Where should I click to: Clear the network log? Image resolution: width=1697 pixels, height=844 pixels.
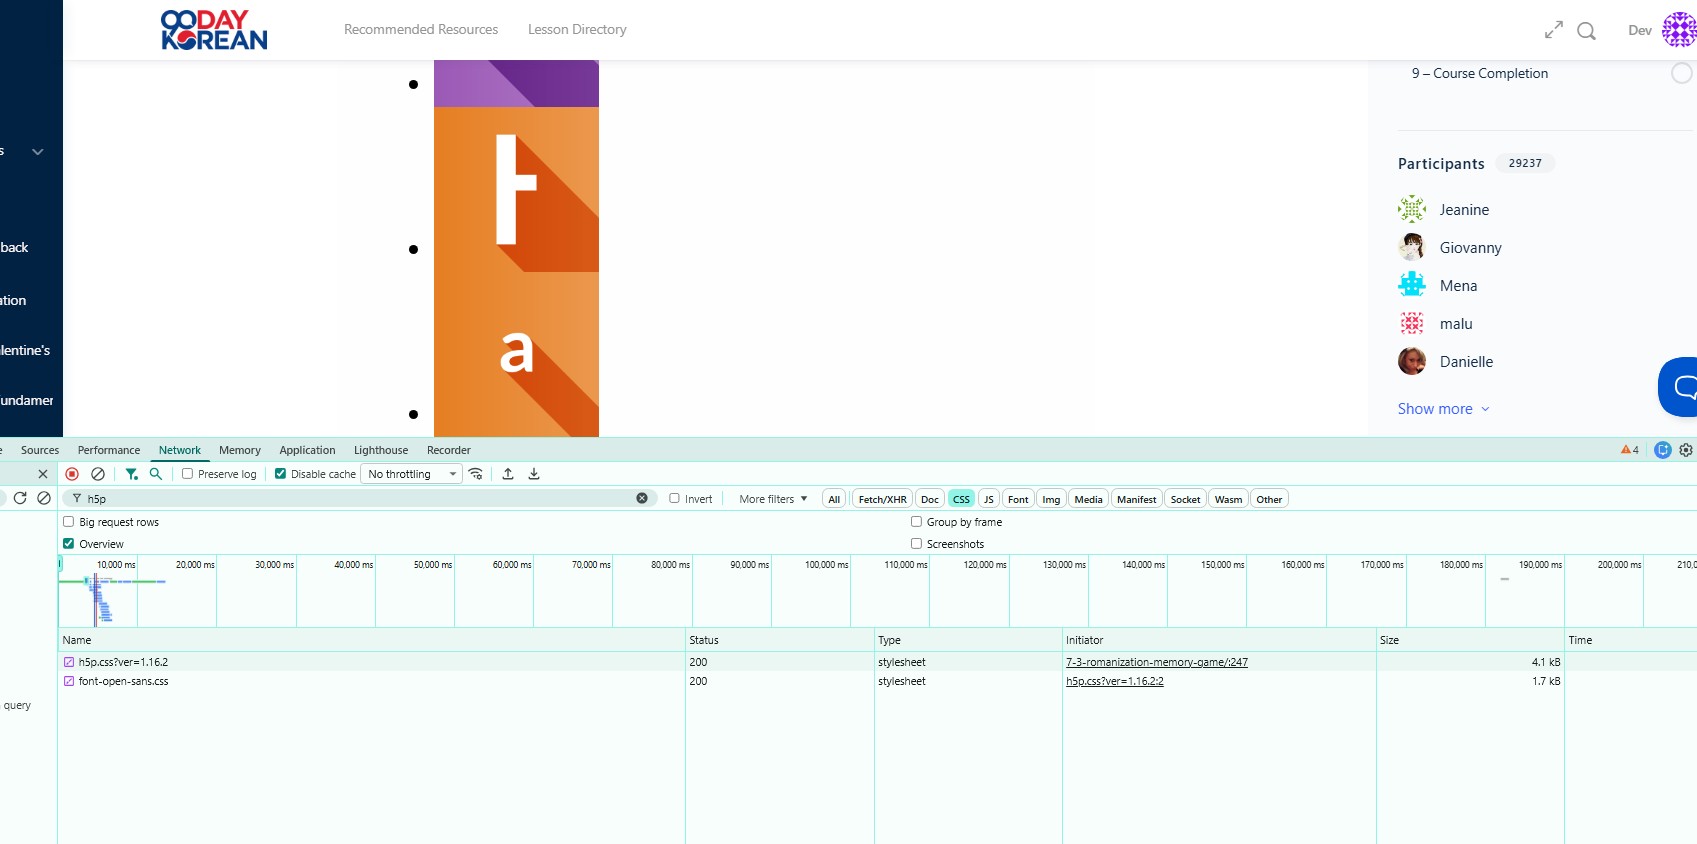[98, 474]
